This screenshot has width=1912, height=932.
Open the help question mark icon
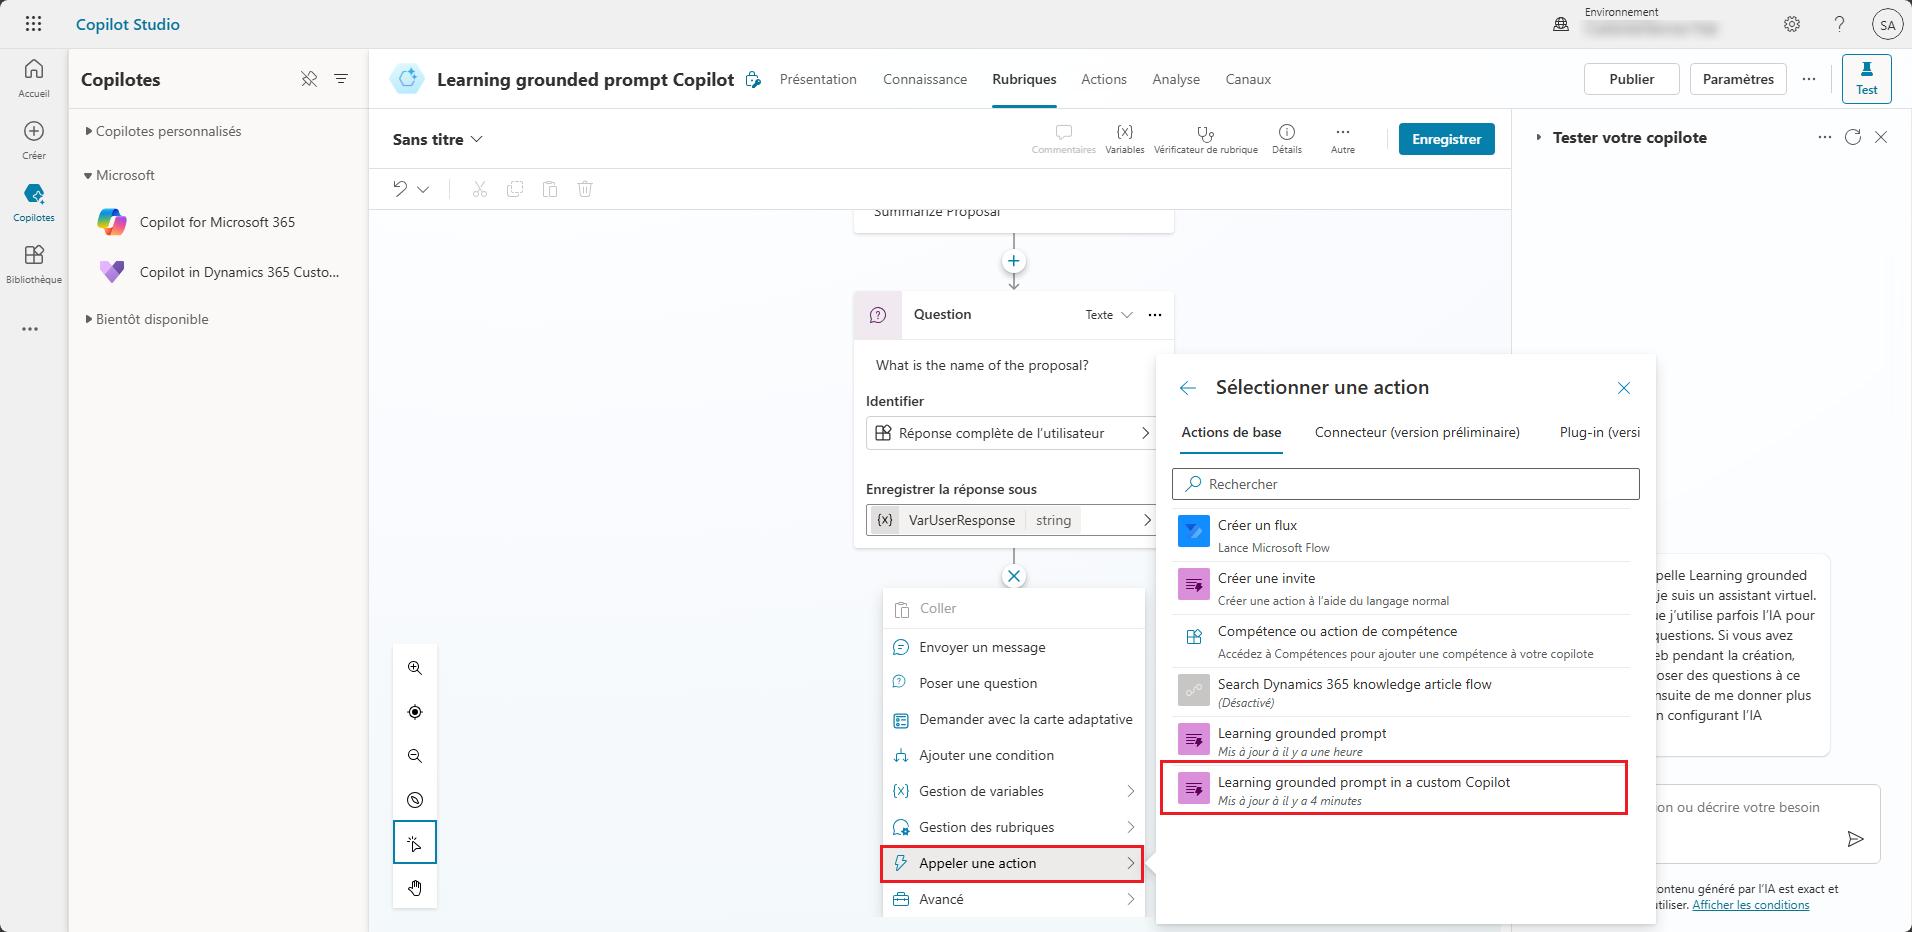[x=1839, y=24]
